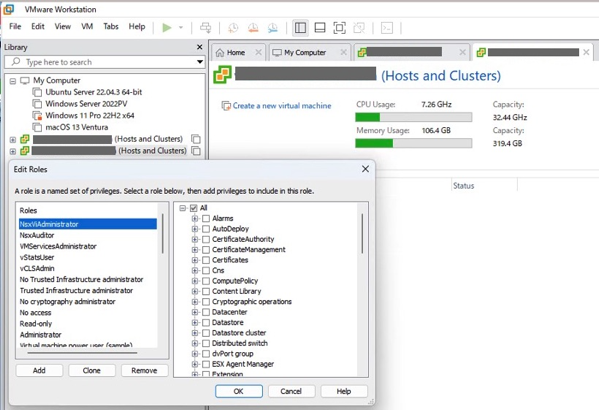Expand the Datacenter privilege node

tap(195, 312)
